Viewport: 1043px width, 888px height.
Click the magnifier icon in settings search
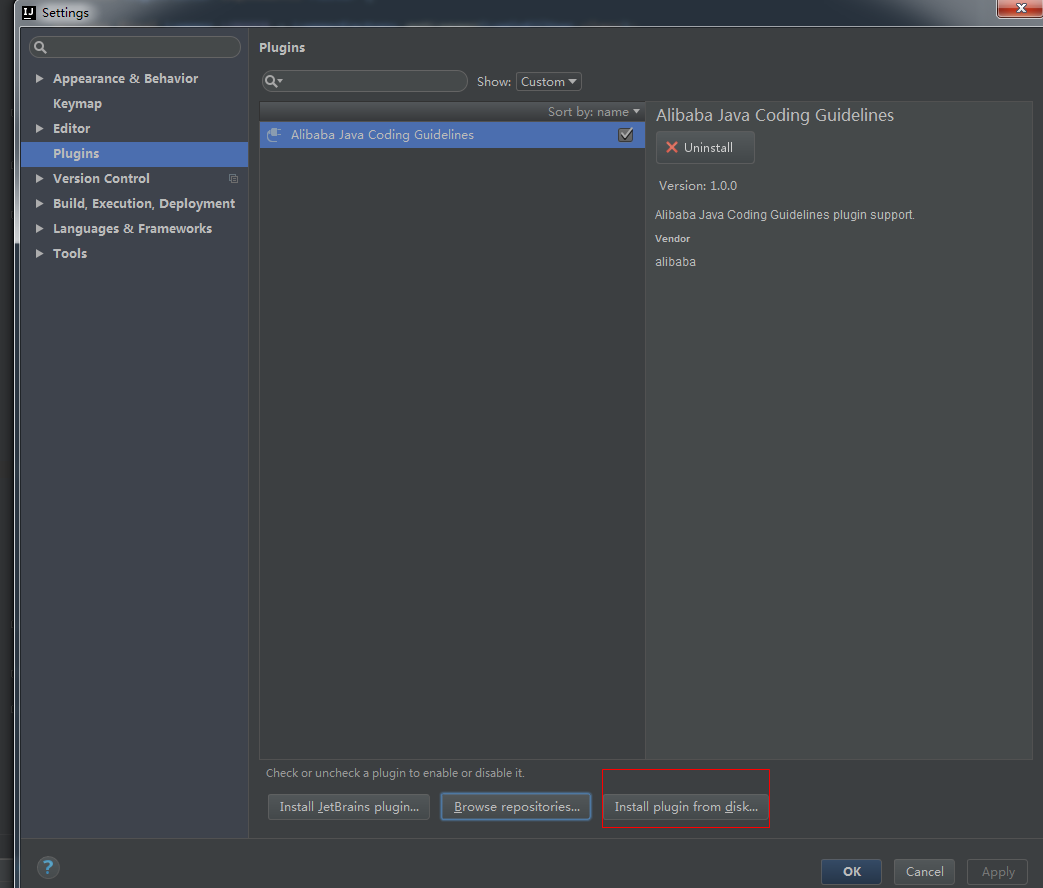tap(41, 47)
